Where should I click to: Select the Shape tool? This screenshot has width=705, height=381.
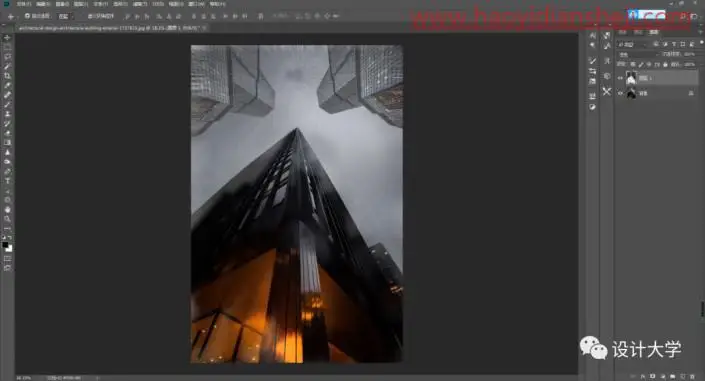click(7, 200)
